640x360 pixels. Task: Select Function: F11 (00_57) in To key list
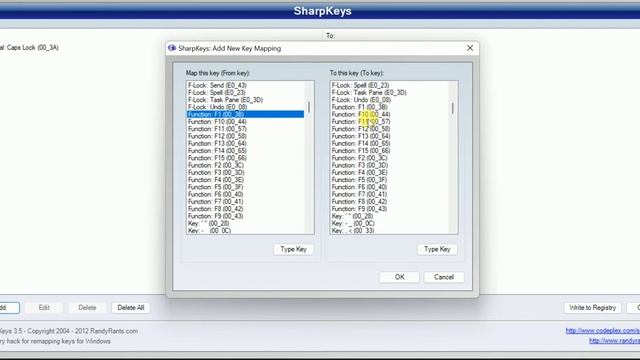[x=389, y=122]
